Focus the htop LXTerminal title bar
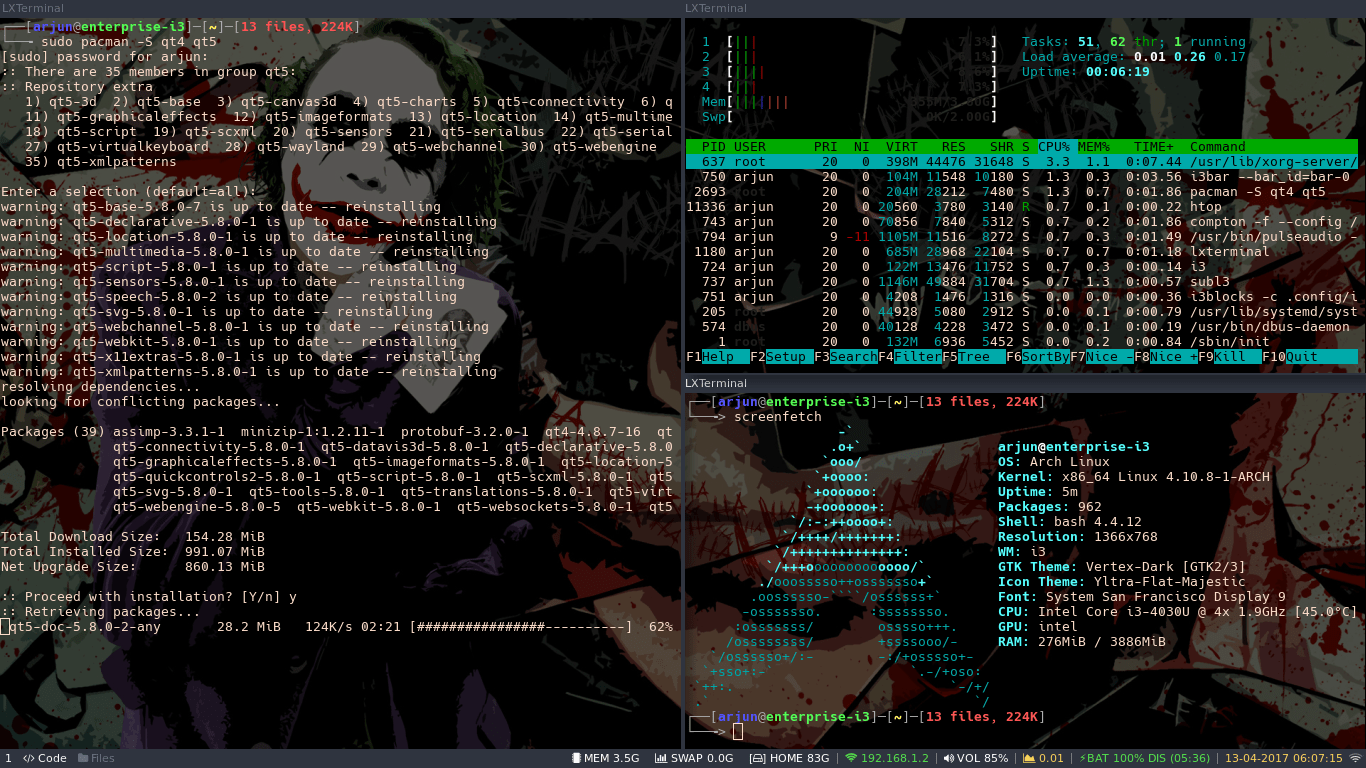This screenshot has width=1366, height=768. click(1025, 8)
